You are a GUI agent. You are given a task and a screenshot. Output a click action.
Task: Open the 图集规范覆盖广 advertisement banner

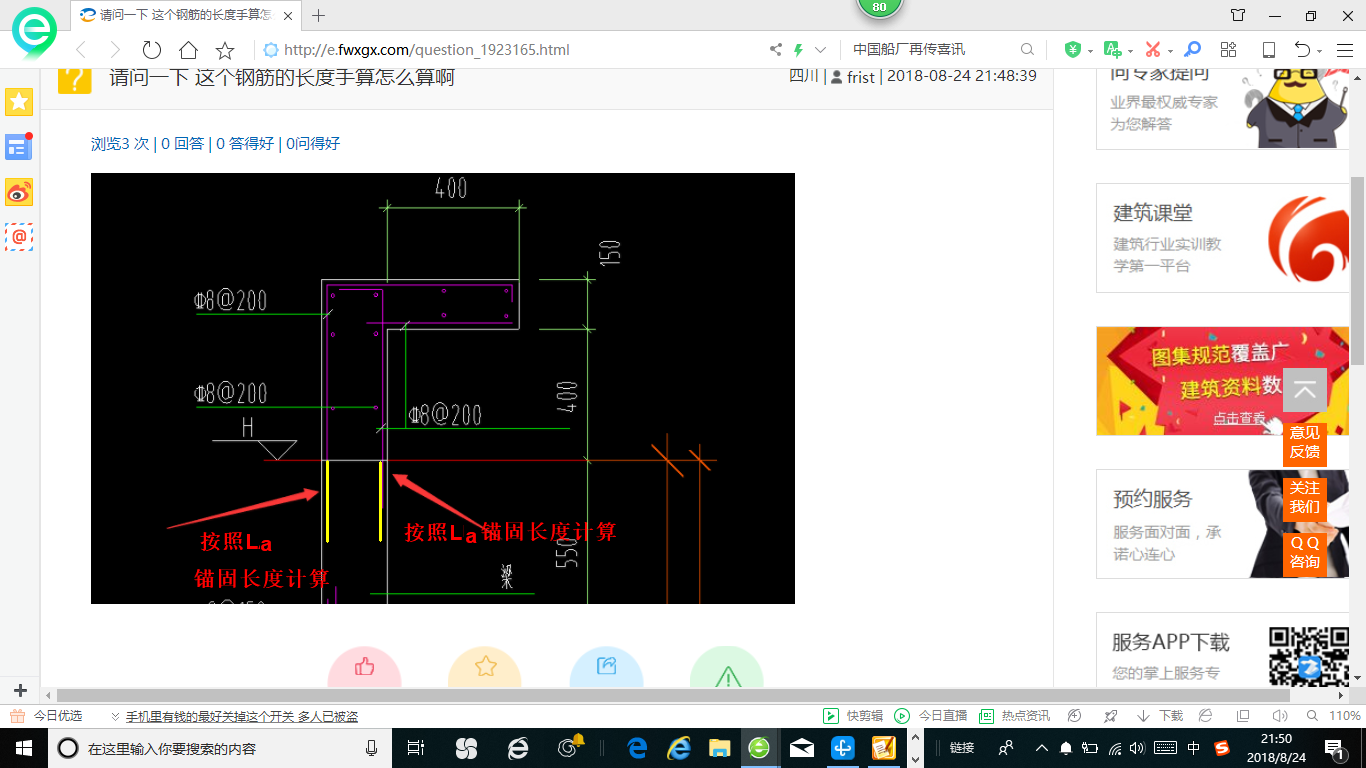(x=1223, y=381)
